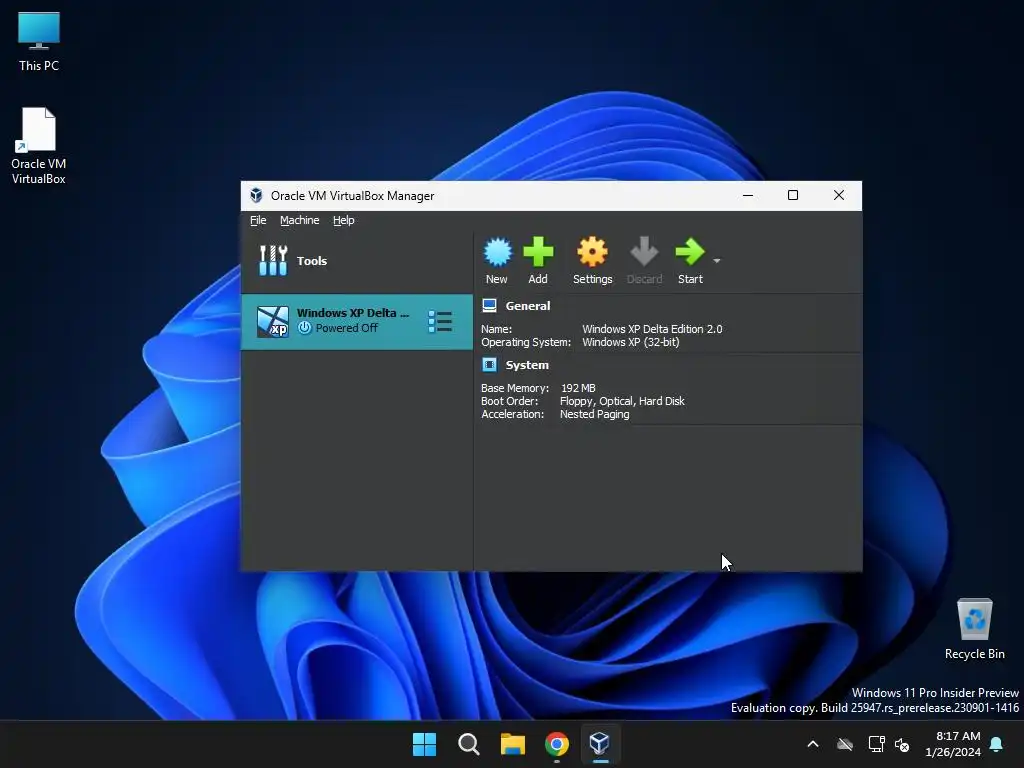
Task: Show hidden icons in system tray
Action: [813, 744]
